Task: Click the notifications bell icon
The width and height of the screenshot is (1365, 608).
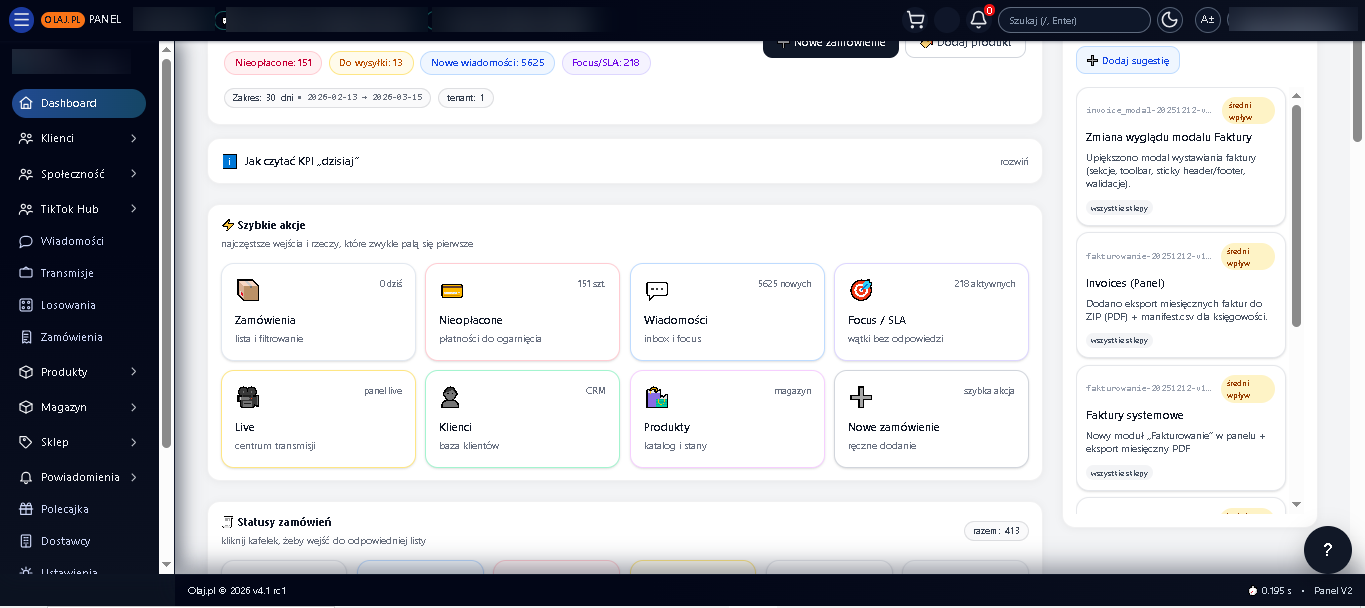Action: pyautogui.click(x=978, y=20)
